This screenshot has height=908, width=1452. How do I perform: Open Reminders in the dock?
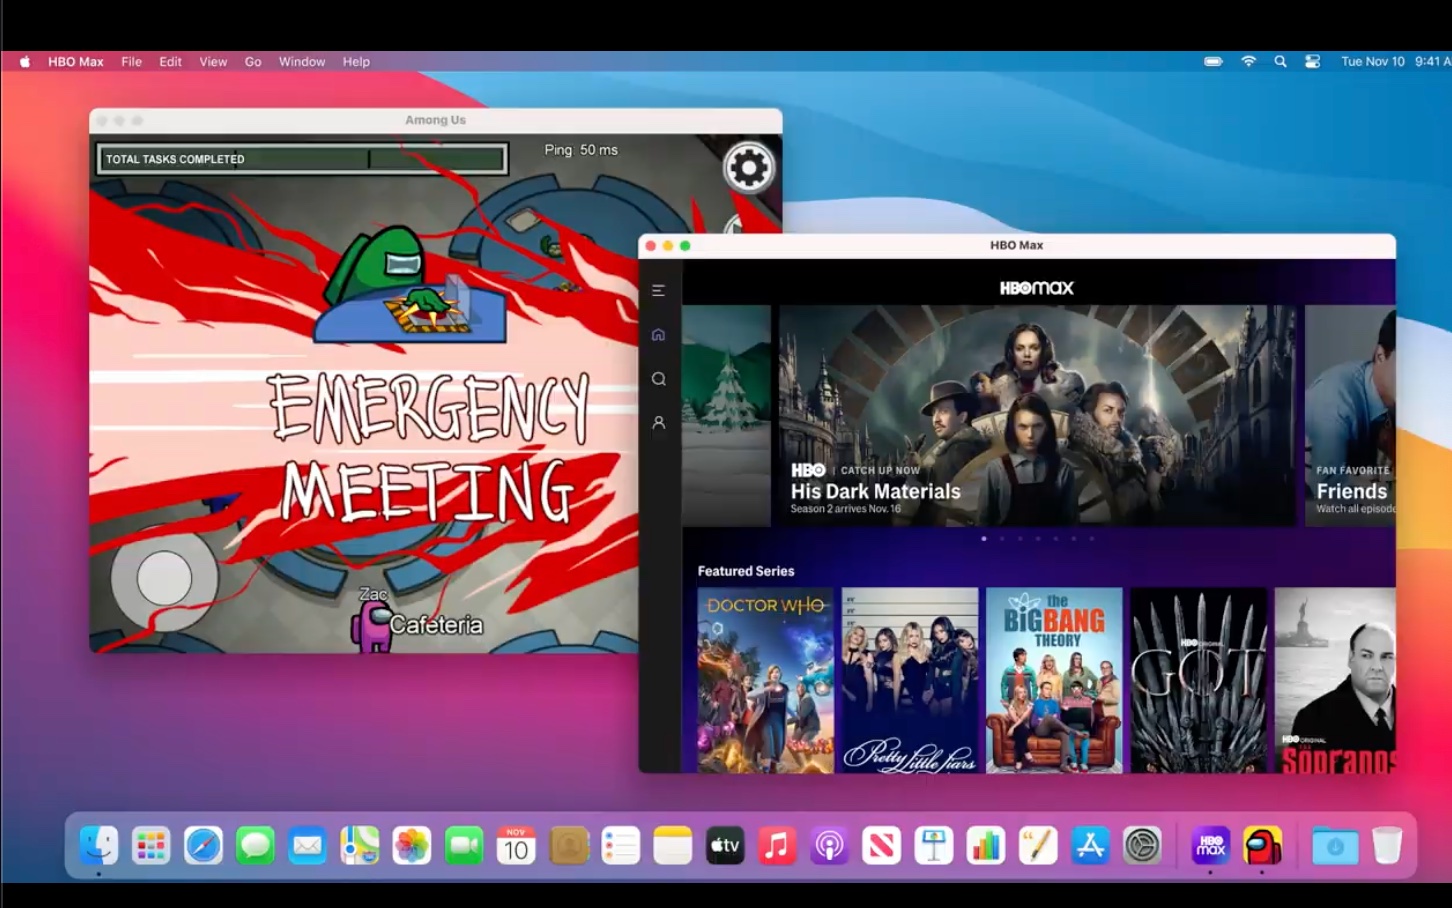pyautogui.click(x=621, y=846)
